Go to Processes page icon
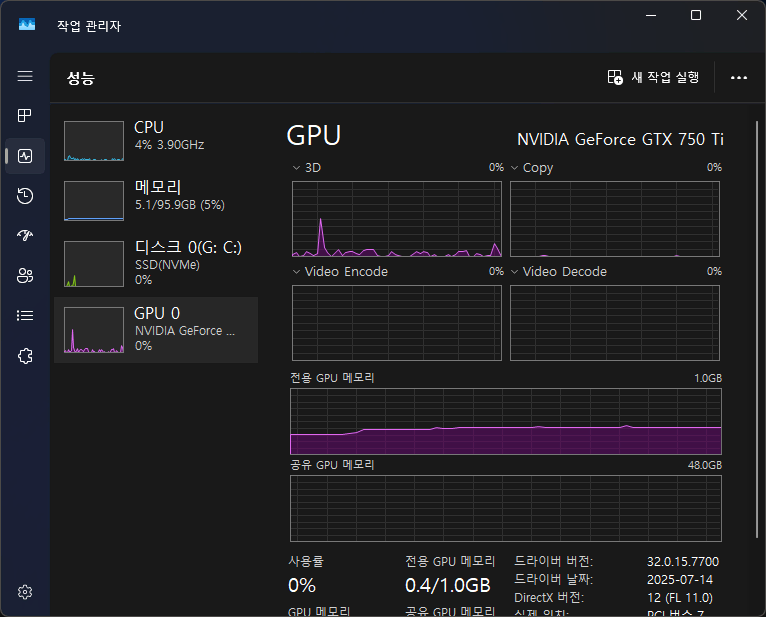The width and height of the screenshot is (766, 617). coord(25,115)
